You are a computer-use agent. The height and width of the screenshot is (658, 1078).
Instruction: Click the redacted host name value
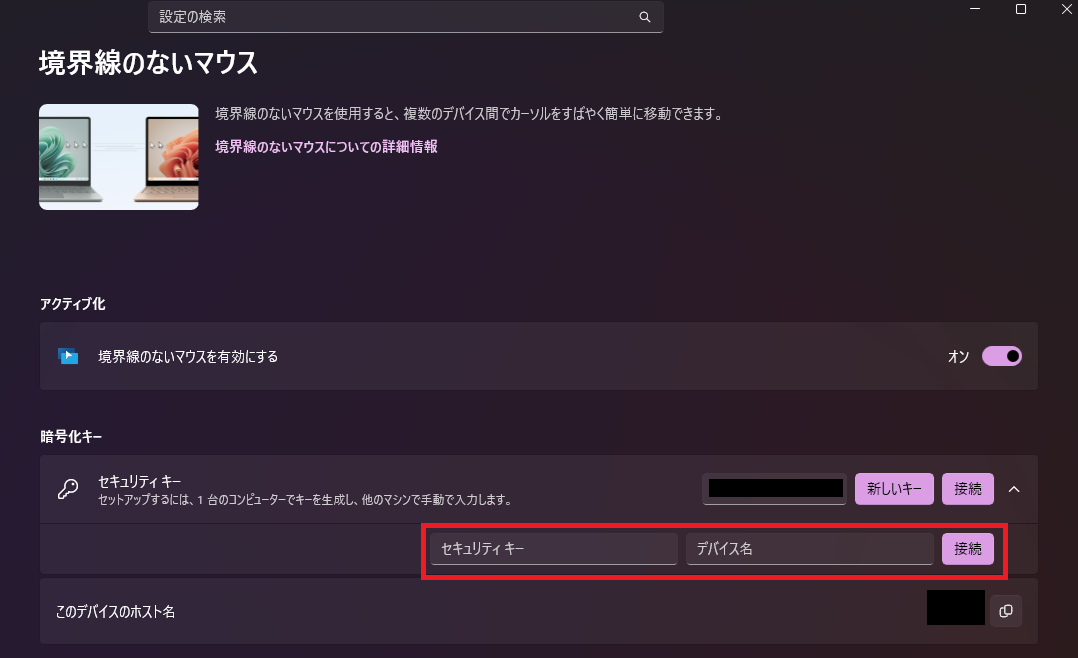955,608
